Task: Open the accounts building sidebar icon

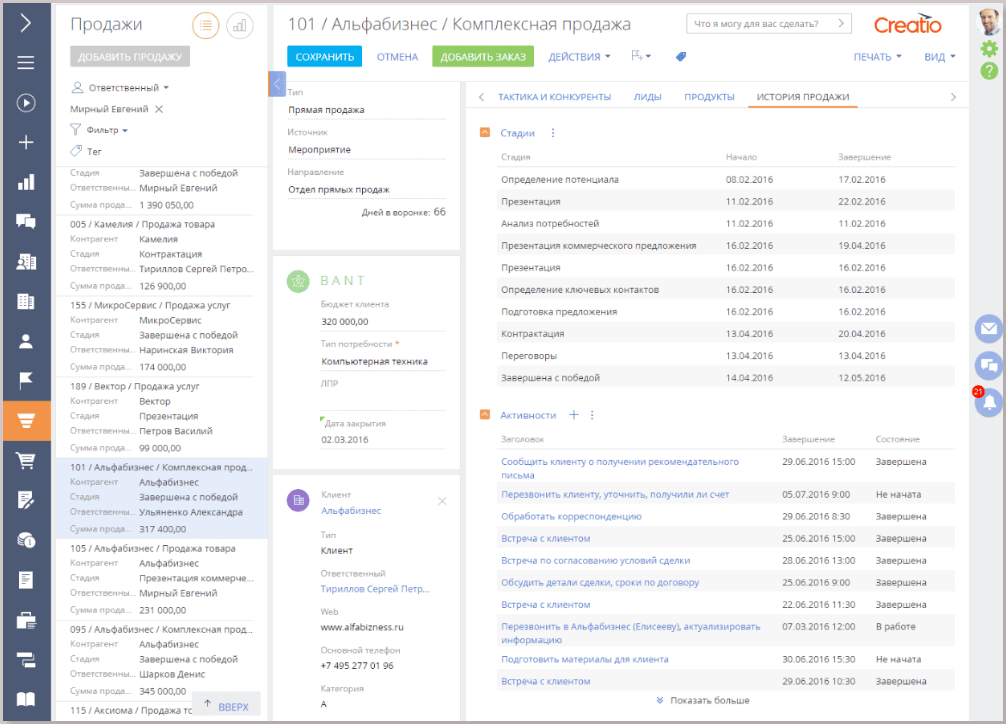Action: tap(26, 301)
